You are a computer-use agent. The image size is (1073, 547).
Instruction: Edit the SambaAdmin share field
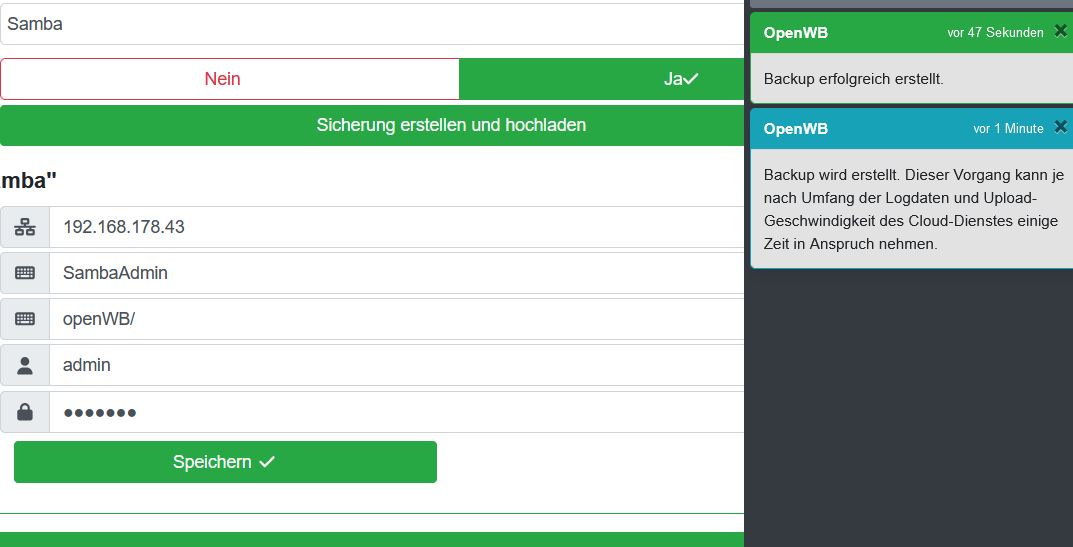pos(396,273)
